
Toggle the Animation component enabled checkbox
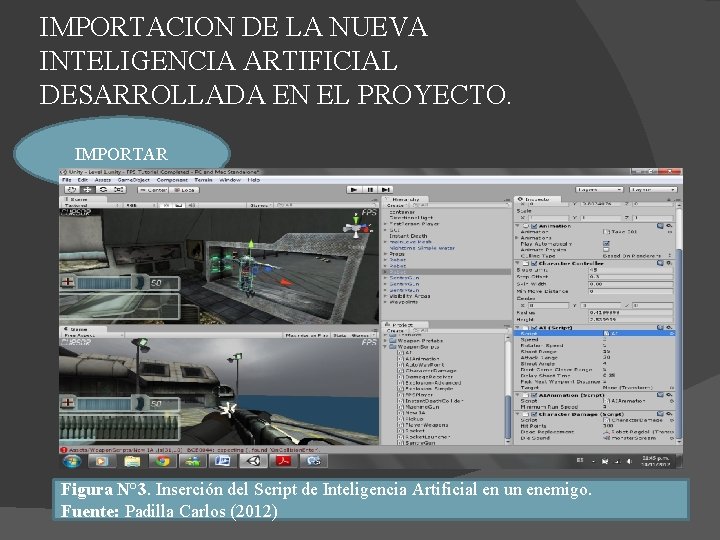click(534, 226)
